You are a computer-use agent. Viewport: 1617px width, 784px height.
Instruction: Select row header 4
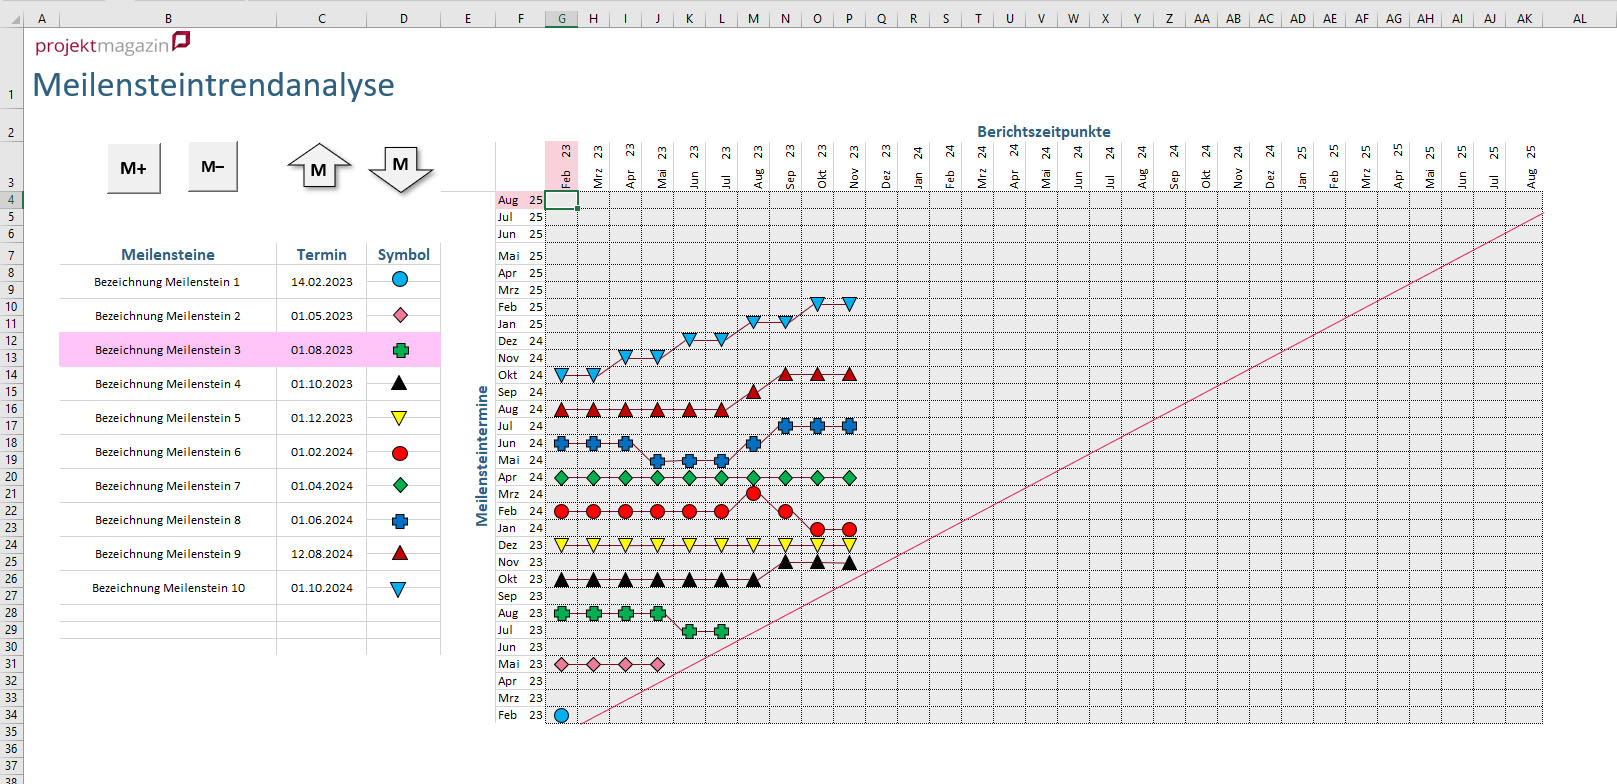point(11,200)
